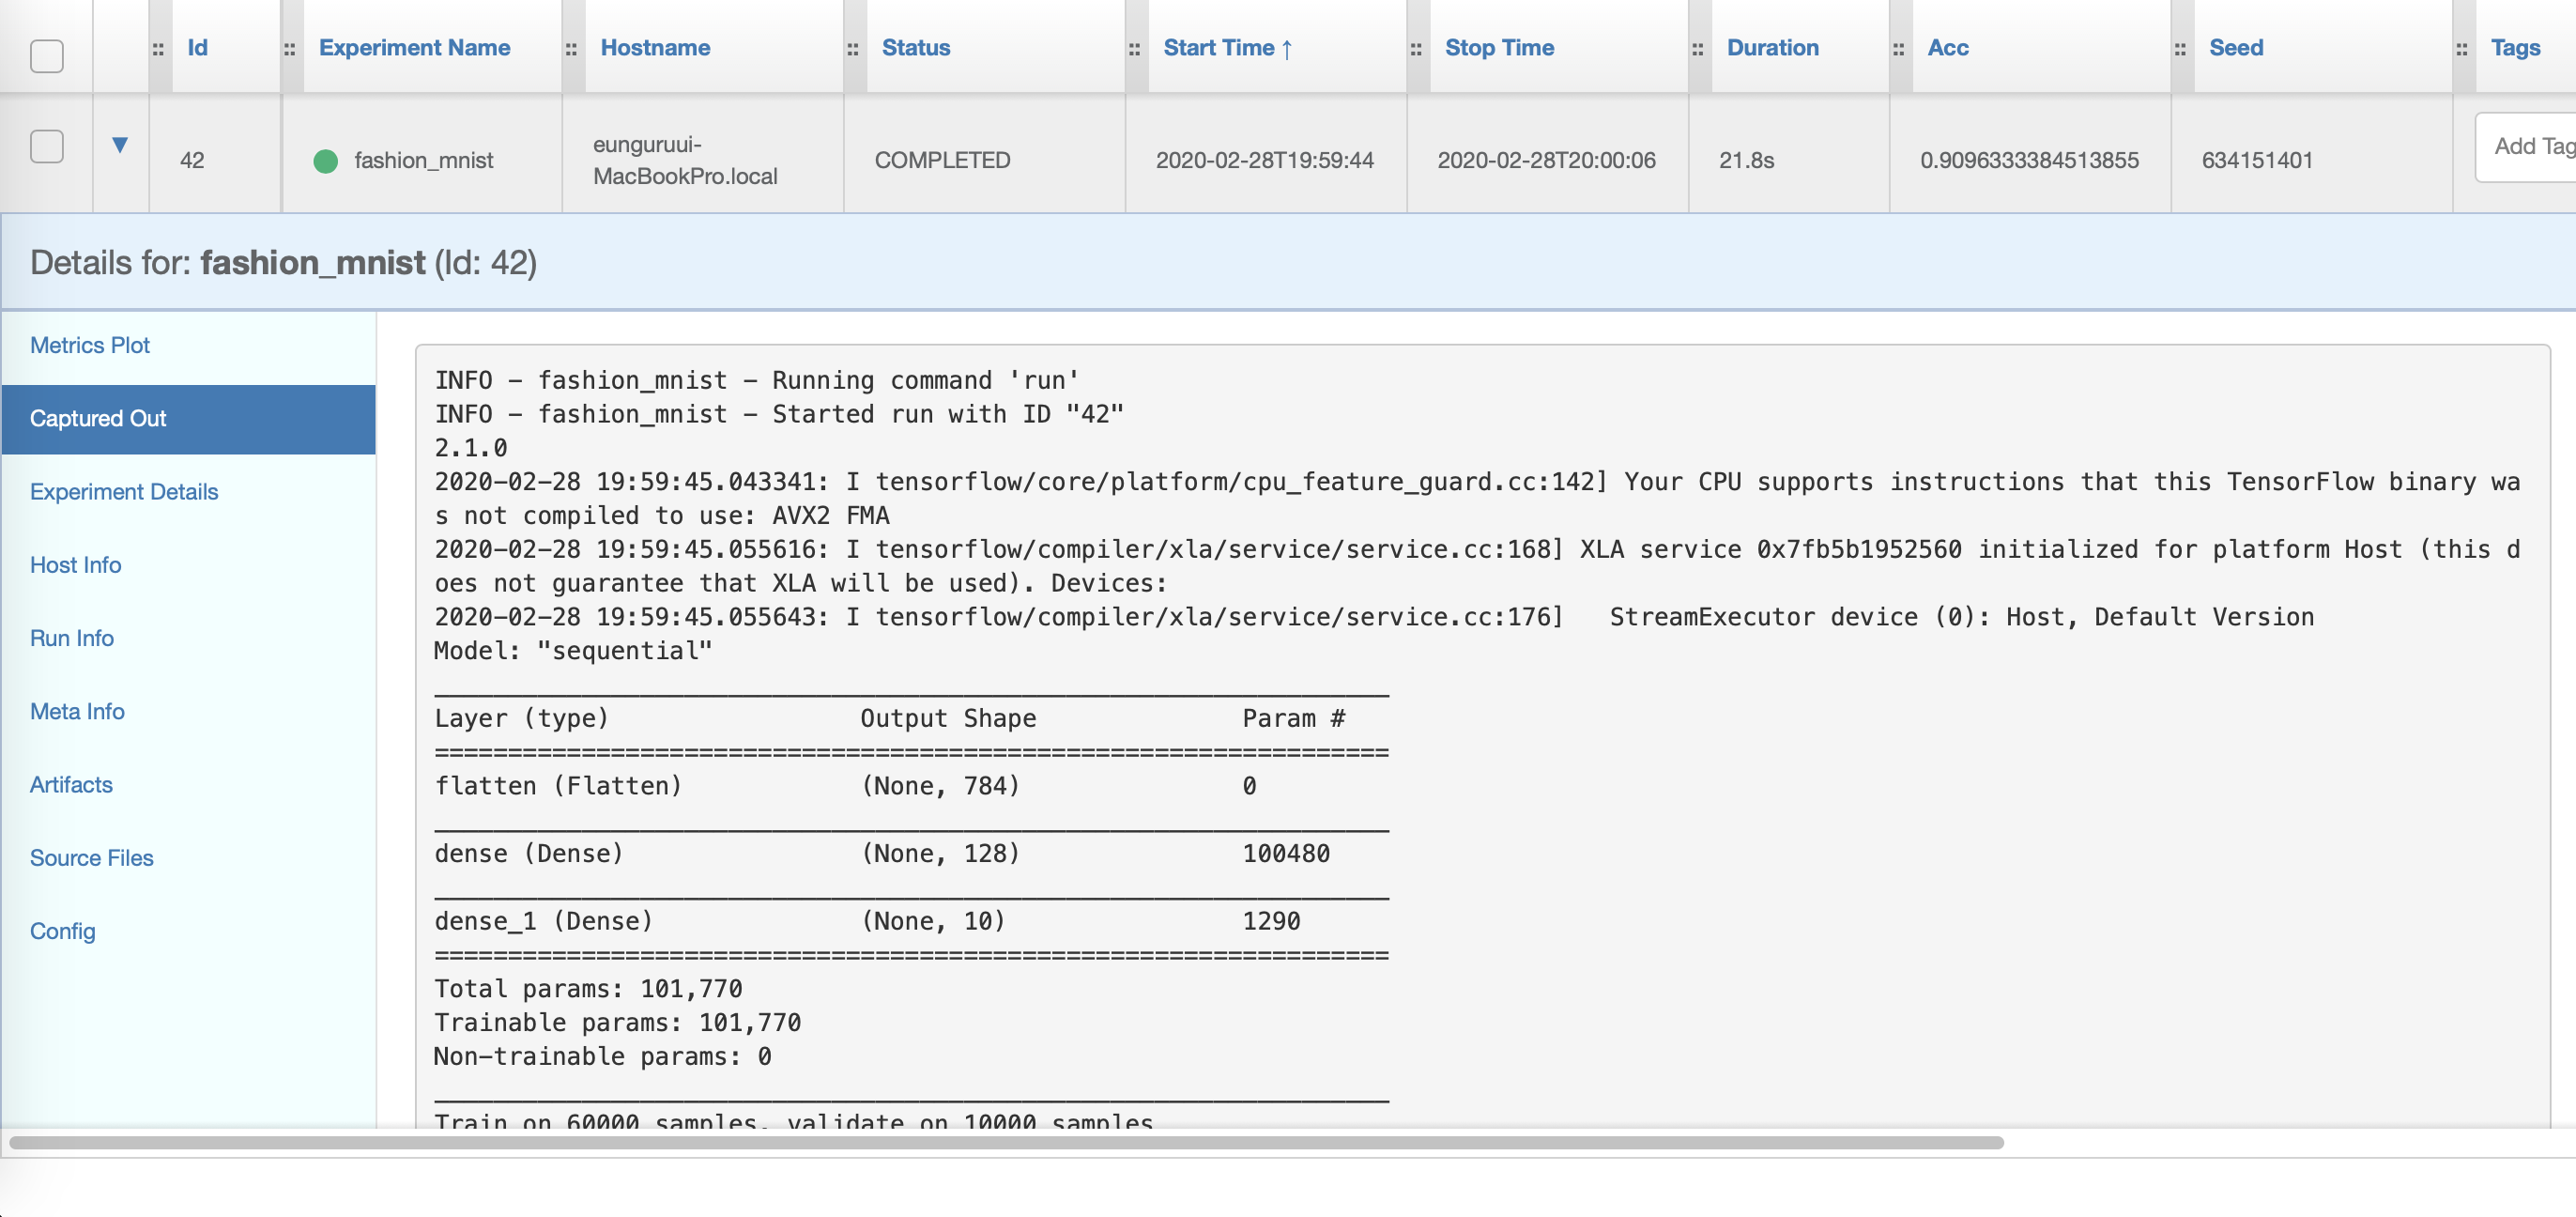The width and height of the screenshot is (2576, 1217).
Task: Click the drag handle before Hostname header
Action: [x=571, y=49]
